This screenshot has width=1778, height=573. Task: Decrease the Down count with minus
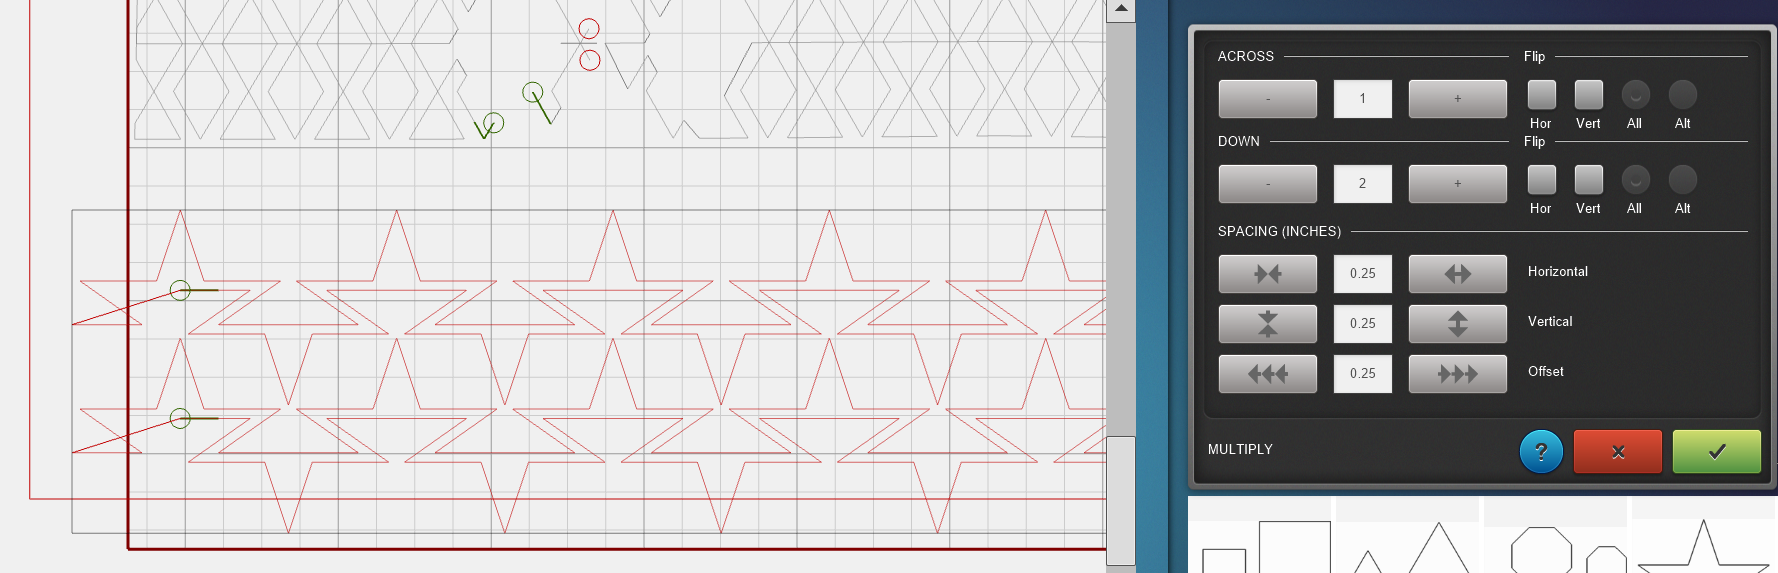pos(1267,184)
